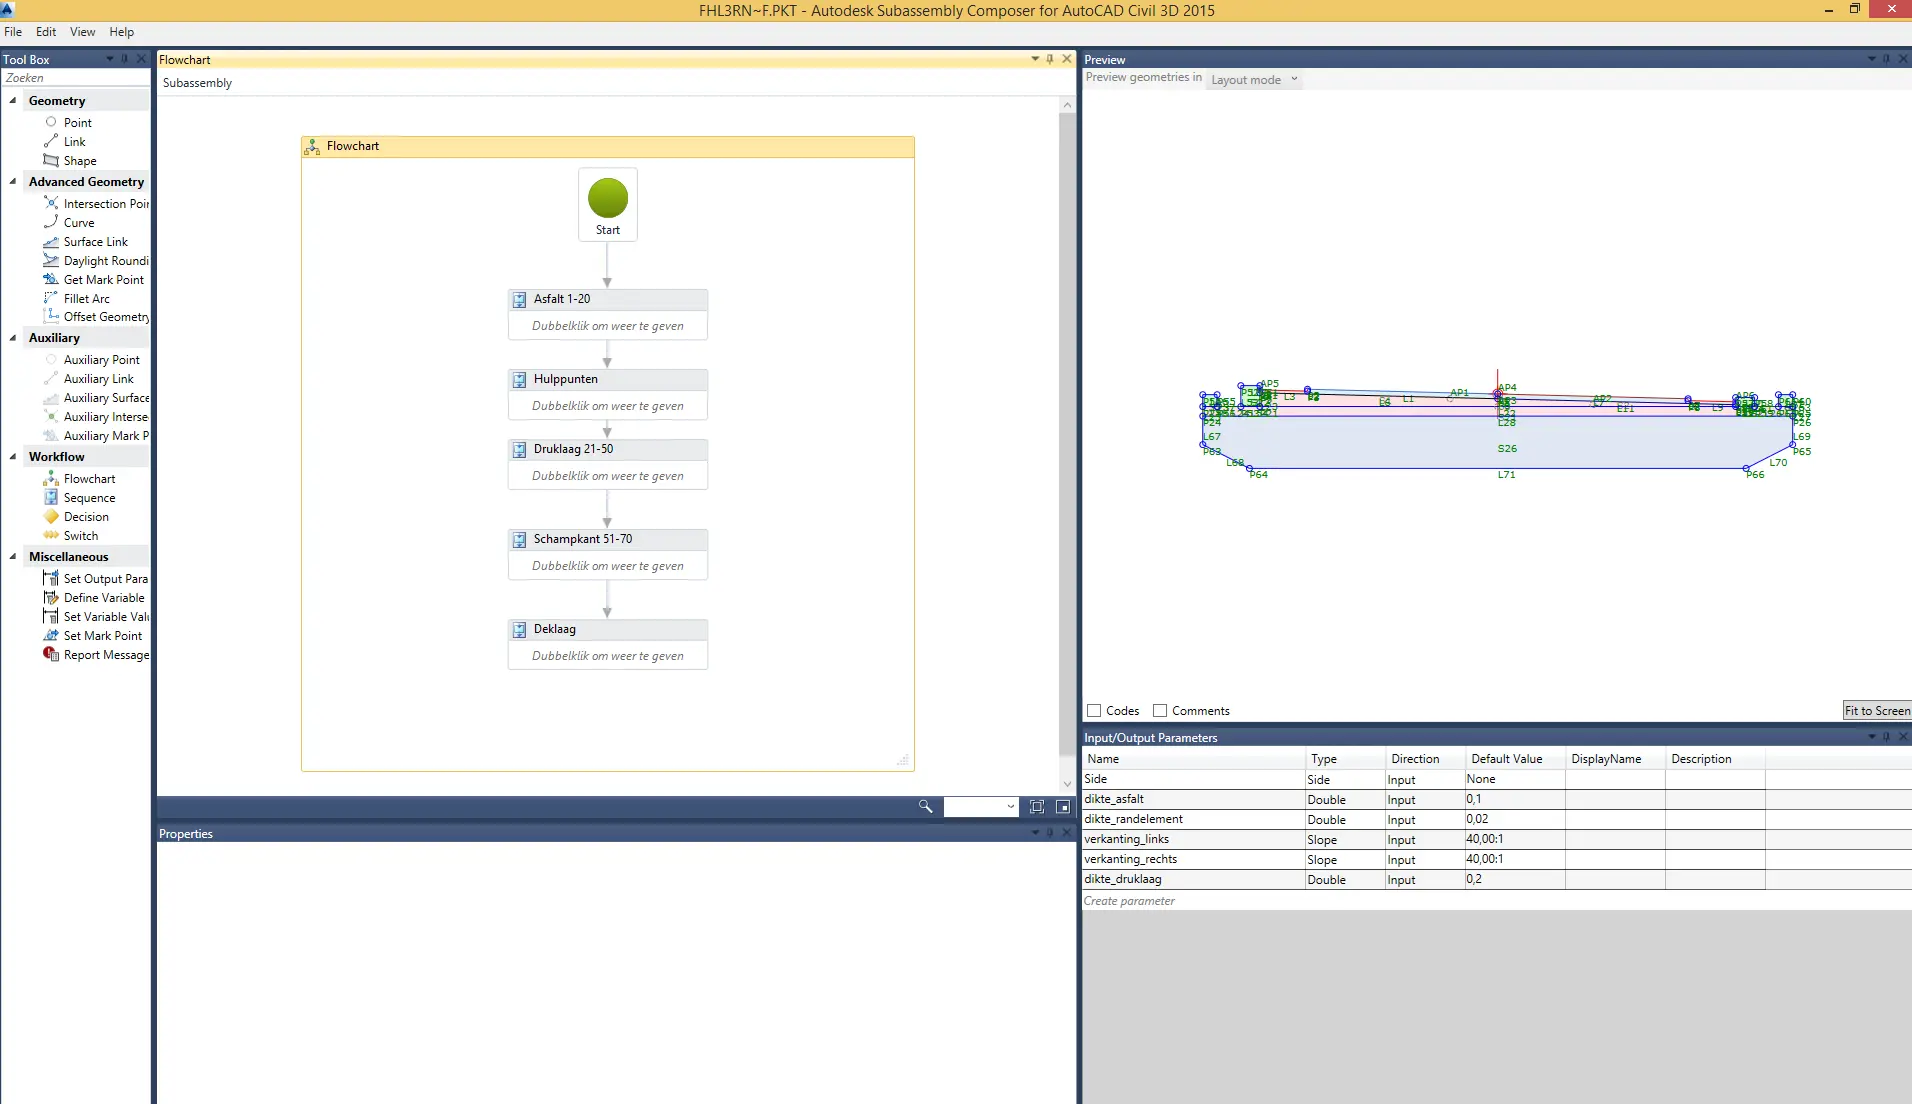This screenshot has width=1912, height=1104.
Task: Open the File menu
Action: (13, 32)
